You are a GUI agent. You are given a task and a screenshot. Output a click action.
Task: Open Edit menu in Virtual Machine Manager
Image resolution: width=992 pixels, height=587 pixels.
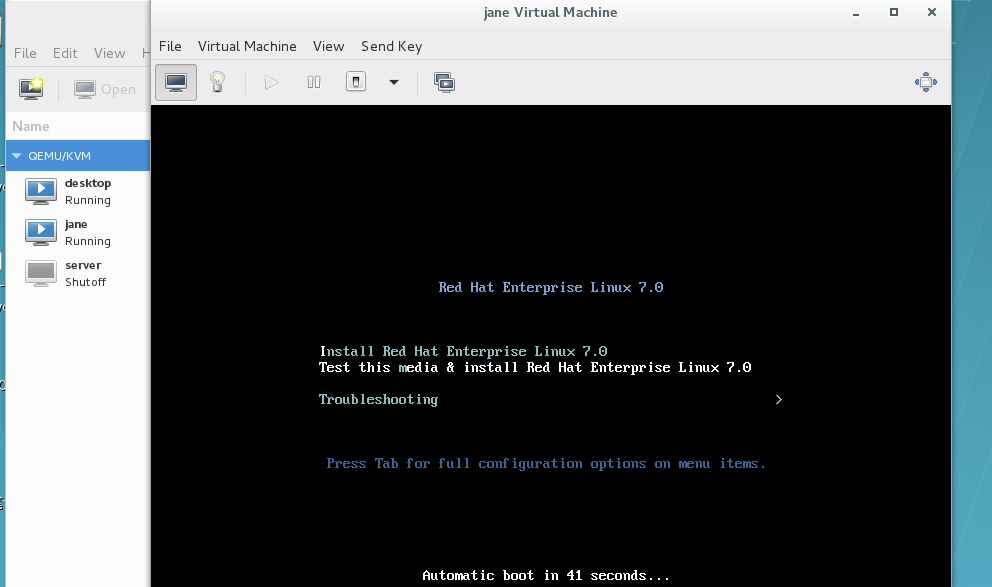click(x=65, y=53)
